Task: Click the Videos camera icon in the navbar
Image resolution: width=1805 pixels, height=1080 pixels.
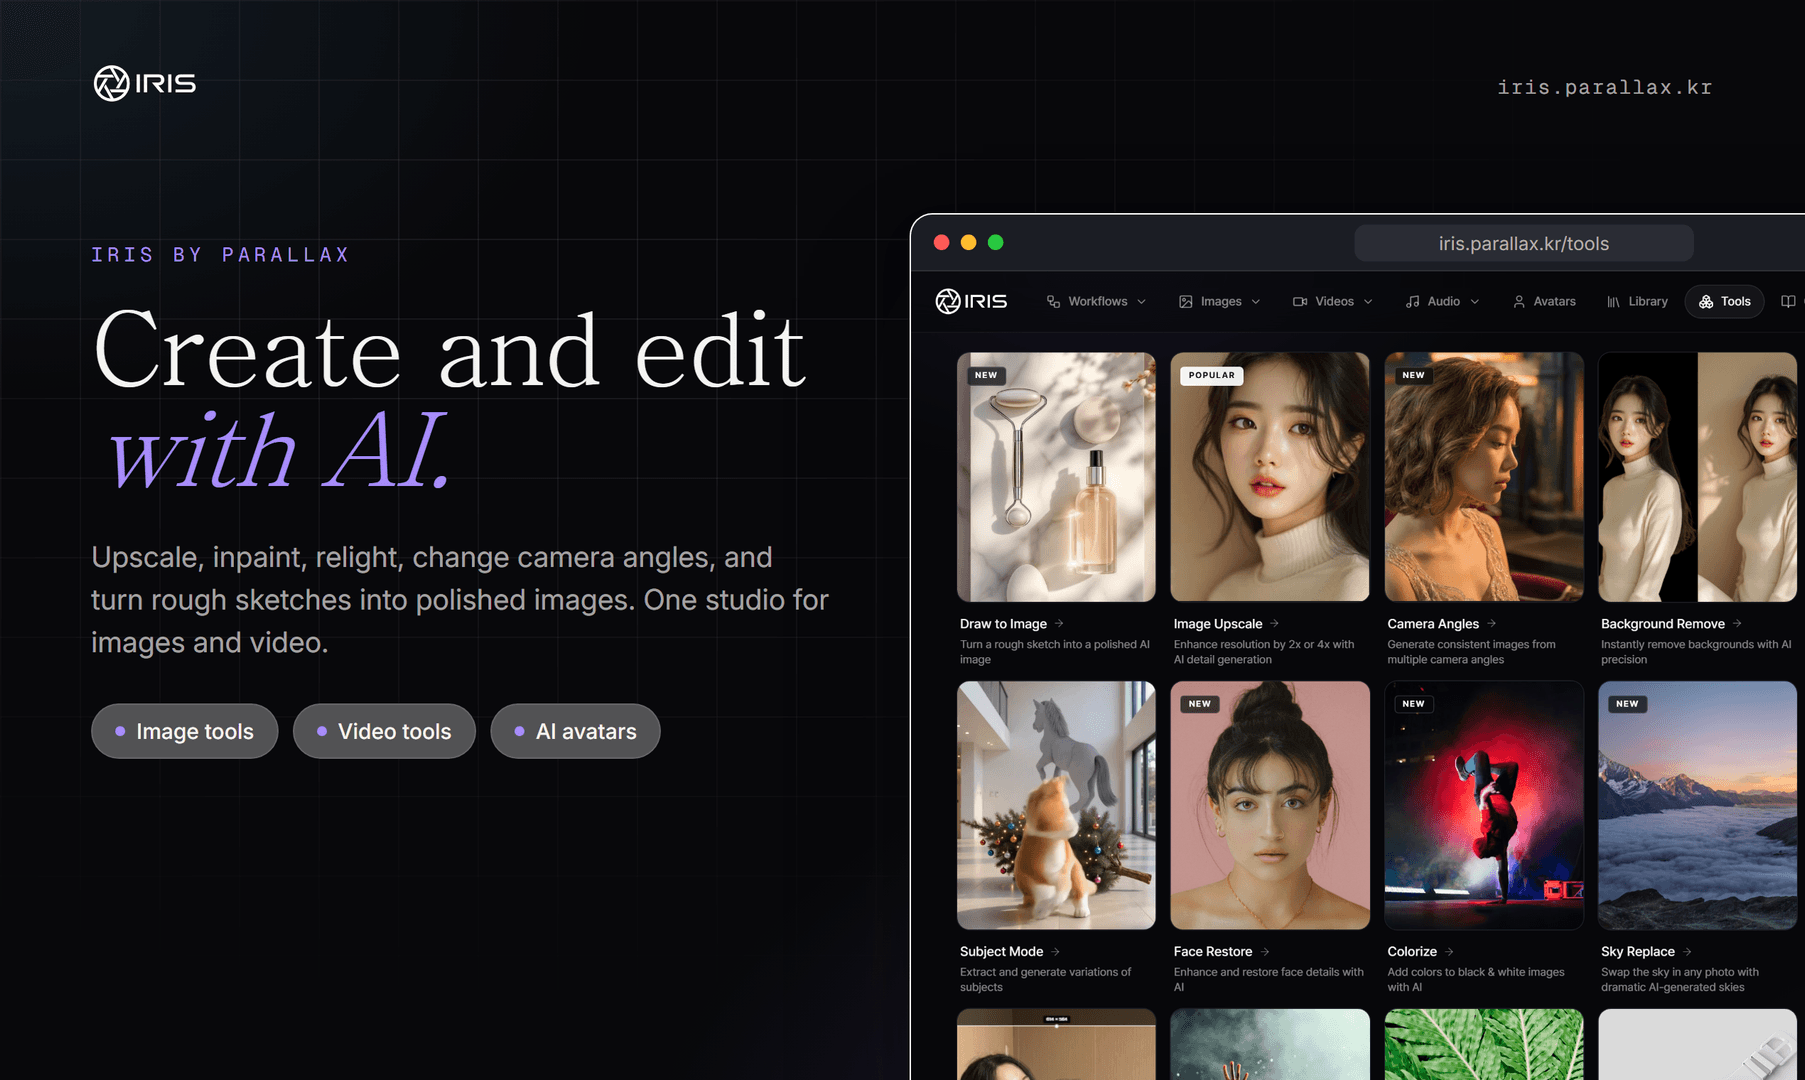Action: (1300, 301)
